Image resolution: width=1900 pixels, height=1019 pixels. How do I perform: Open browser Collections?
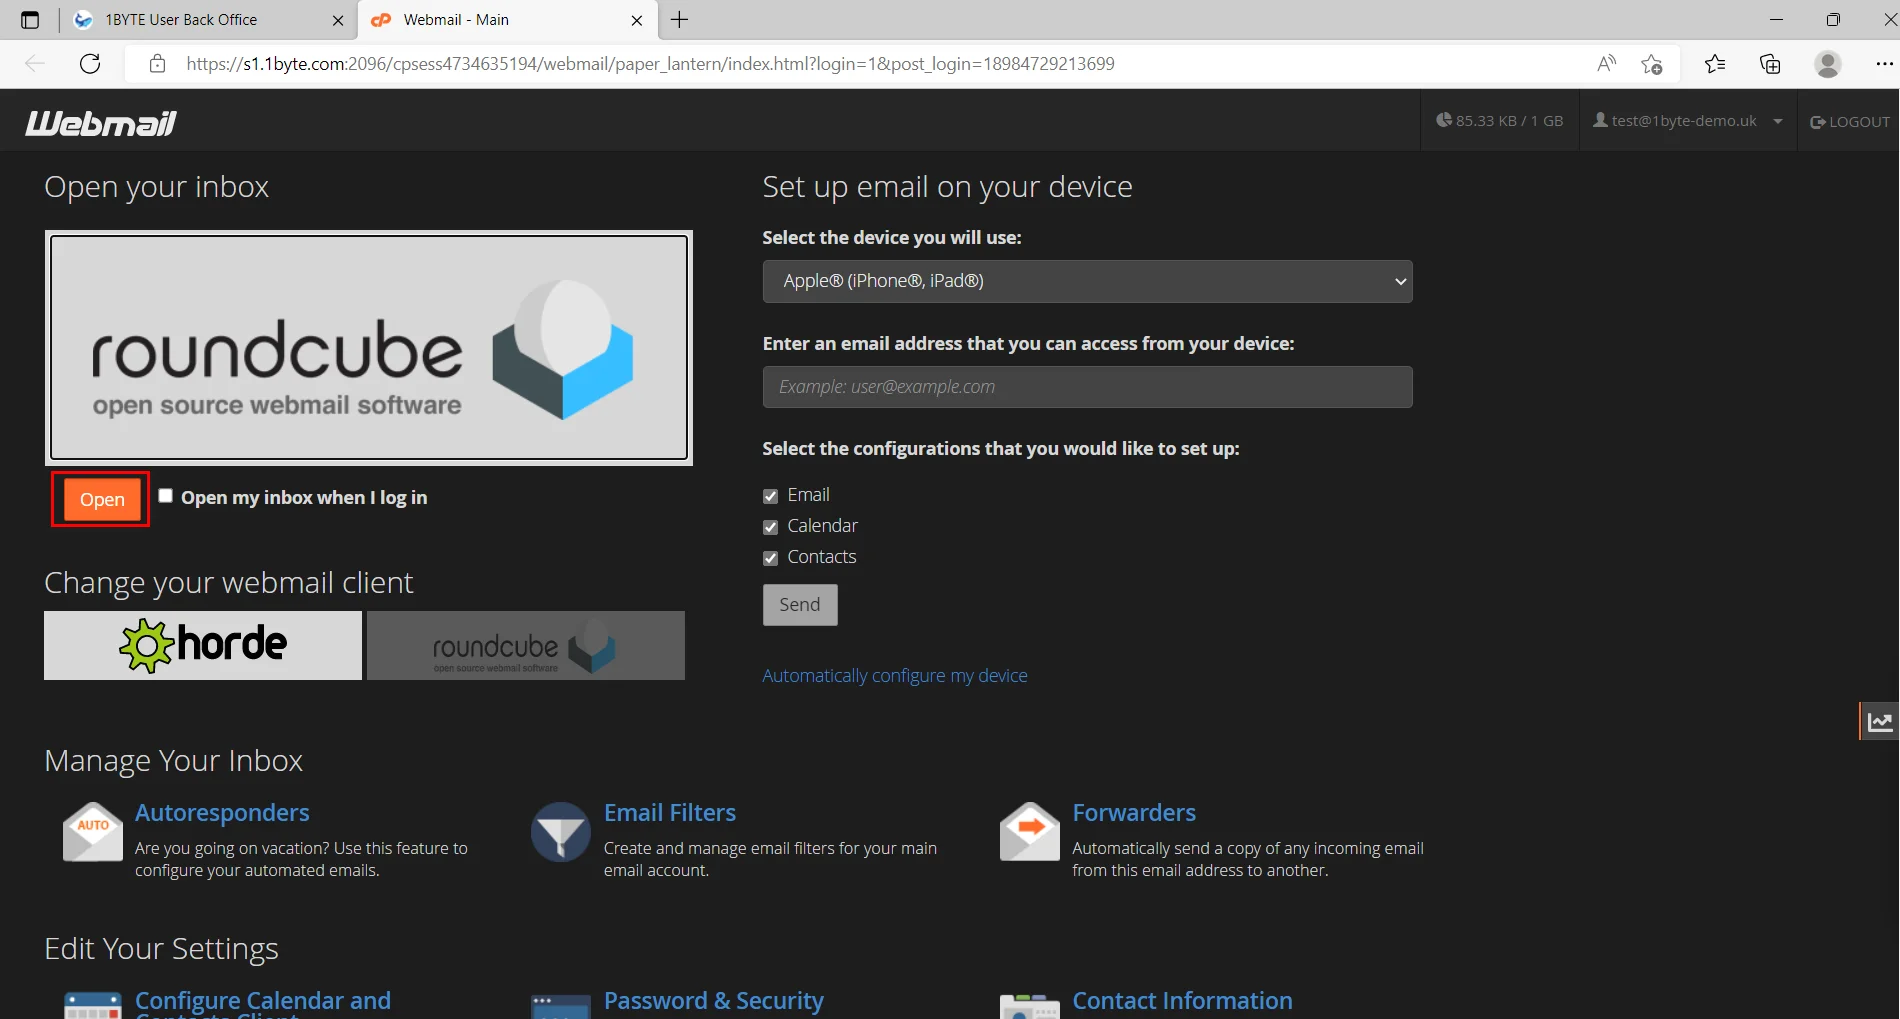pos(1770,64)
